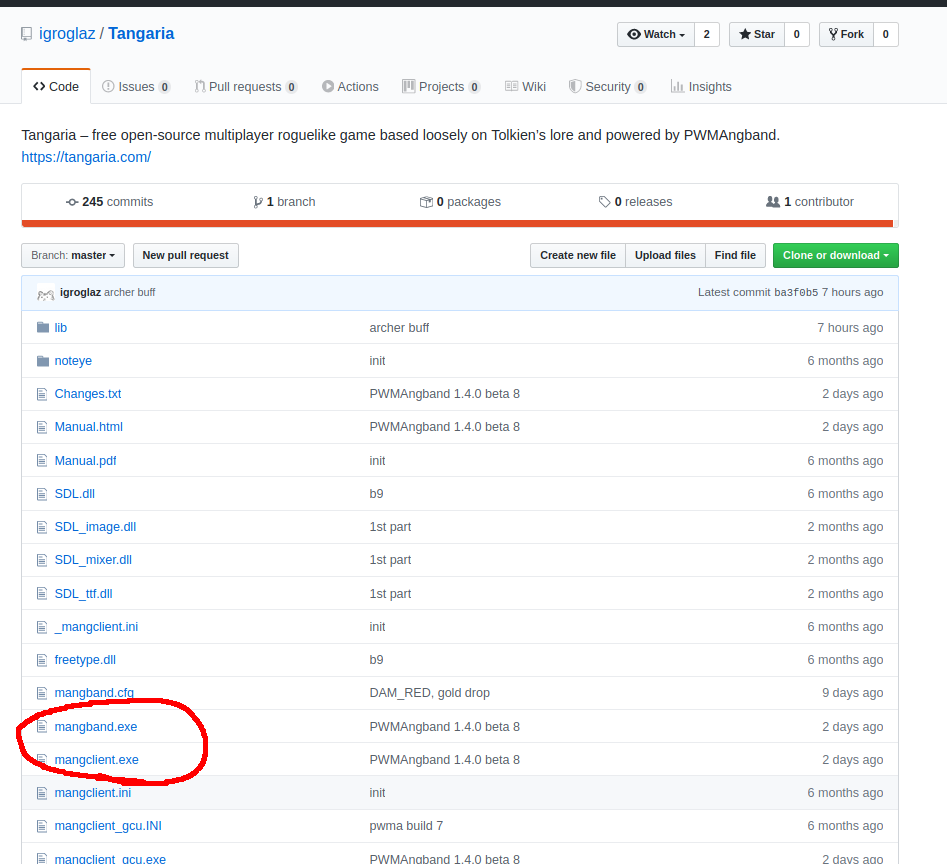Click the file icon beside _mangclient.ini
Image resolution: width=947 pixels, height=864 pixels.
tap(42, 627)
